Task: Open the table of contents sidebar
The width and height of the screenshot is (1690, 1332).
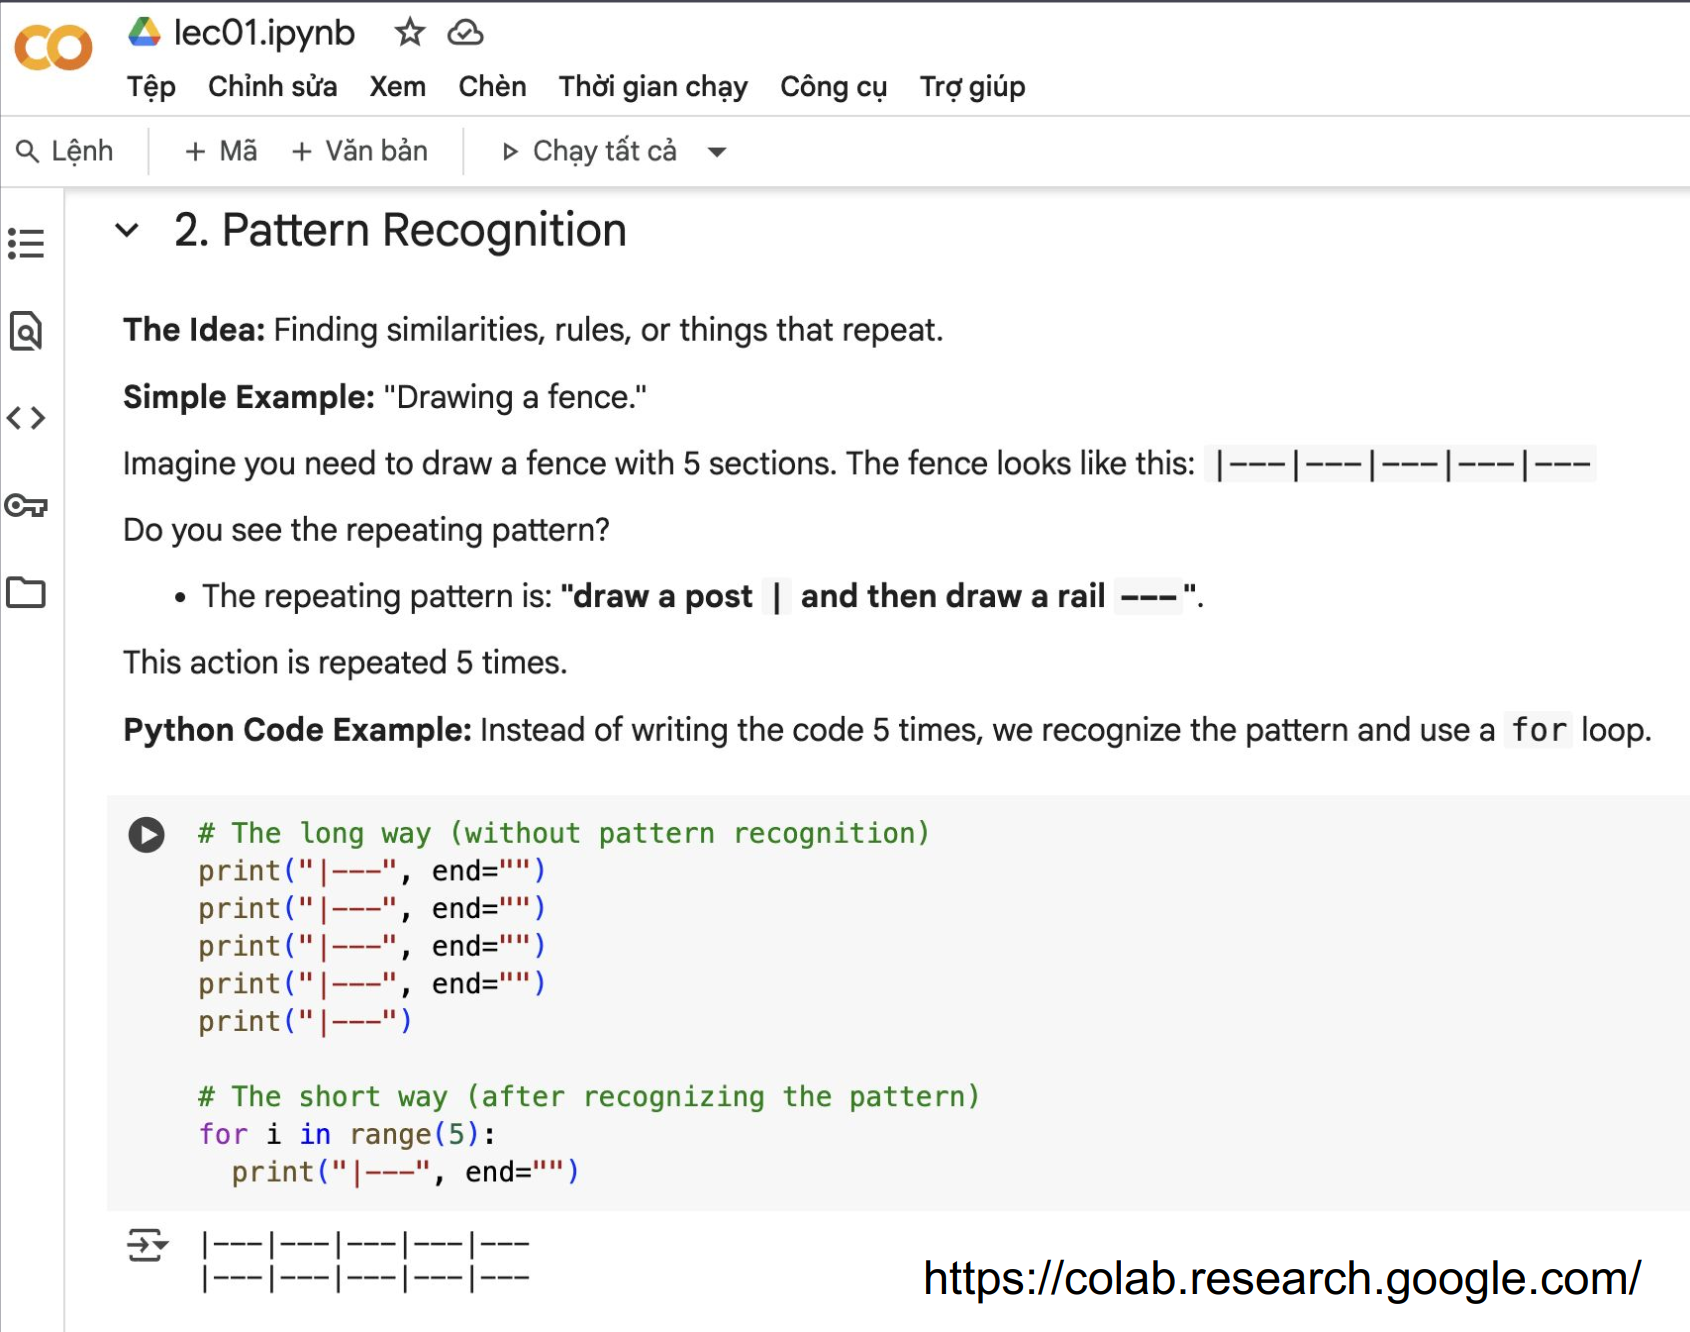Action: point(27,243)
